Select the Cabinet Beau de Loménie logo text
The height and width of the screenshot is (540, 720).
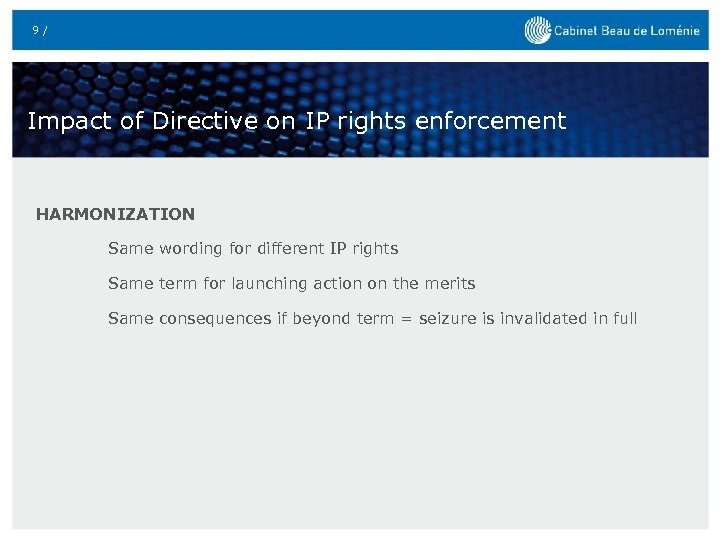[626, 31]
